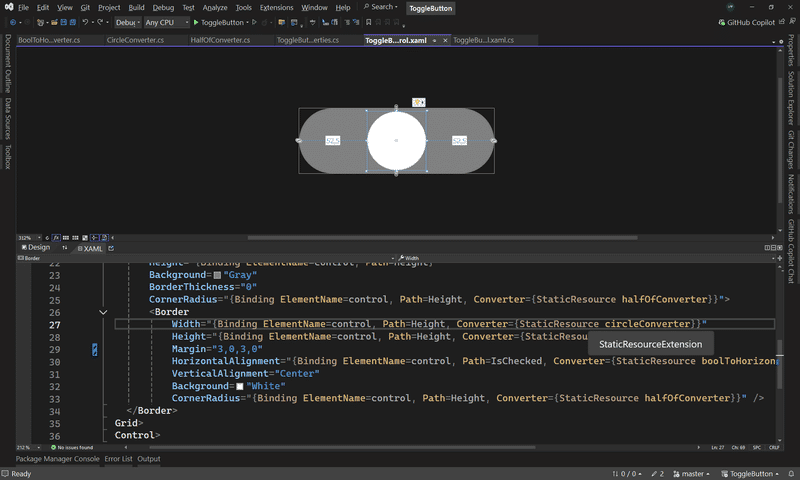
Task: Click the navigate backward icon
Action: [x=13, y=22]
